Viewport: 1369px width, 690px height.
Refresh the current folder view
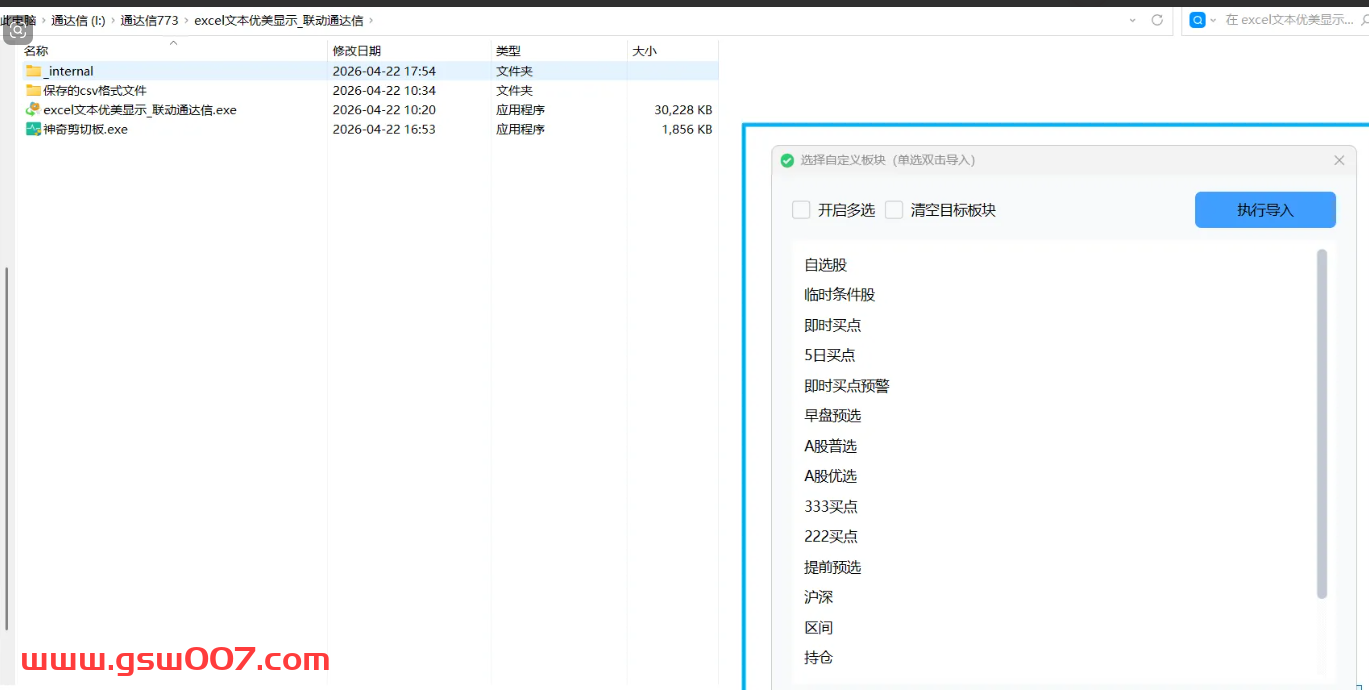tap(1157, 20)
